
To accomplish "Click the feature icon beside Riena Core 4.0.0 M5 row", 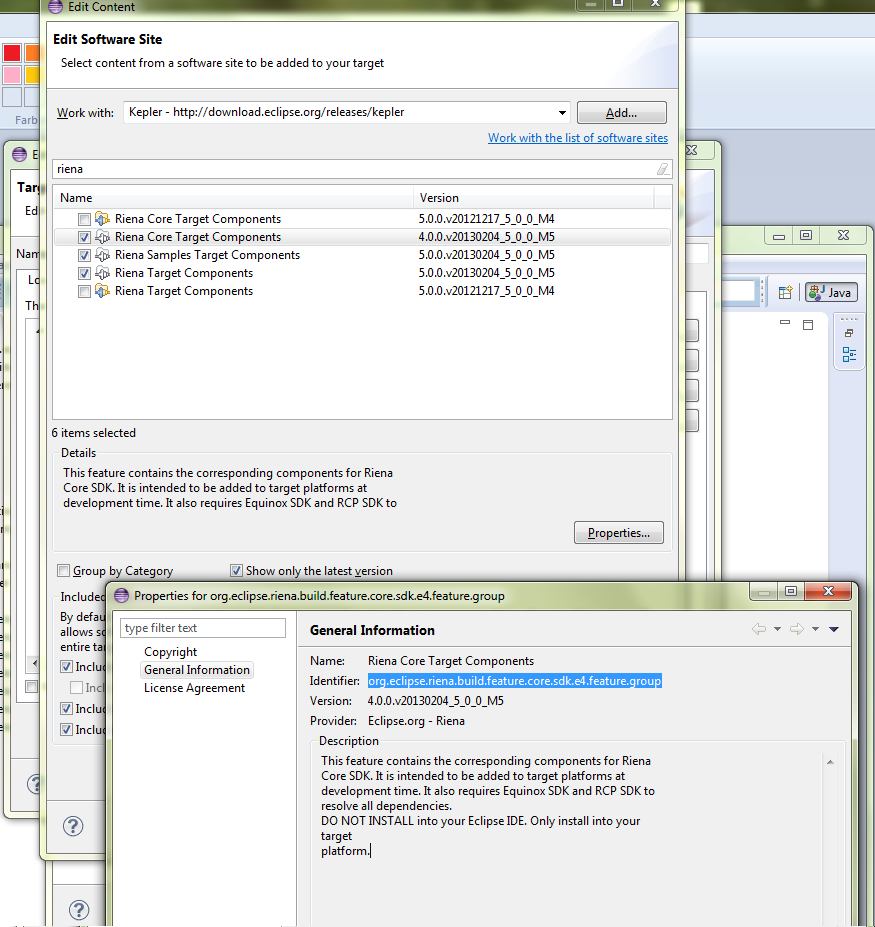I will [102, 237].
